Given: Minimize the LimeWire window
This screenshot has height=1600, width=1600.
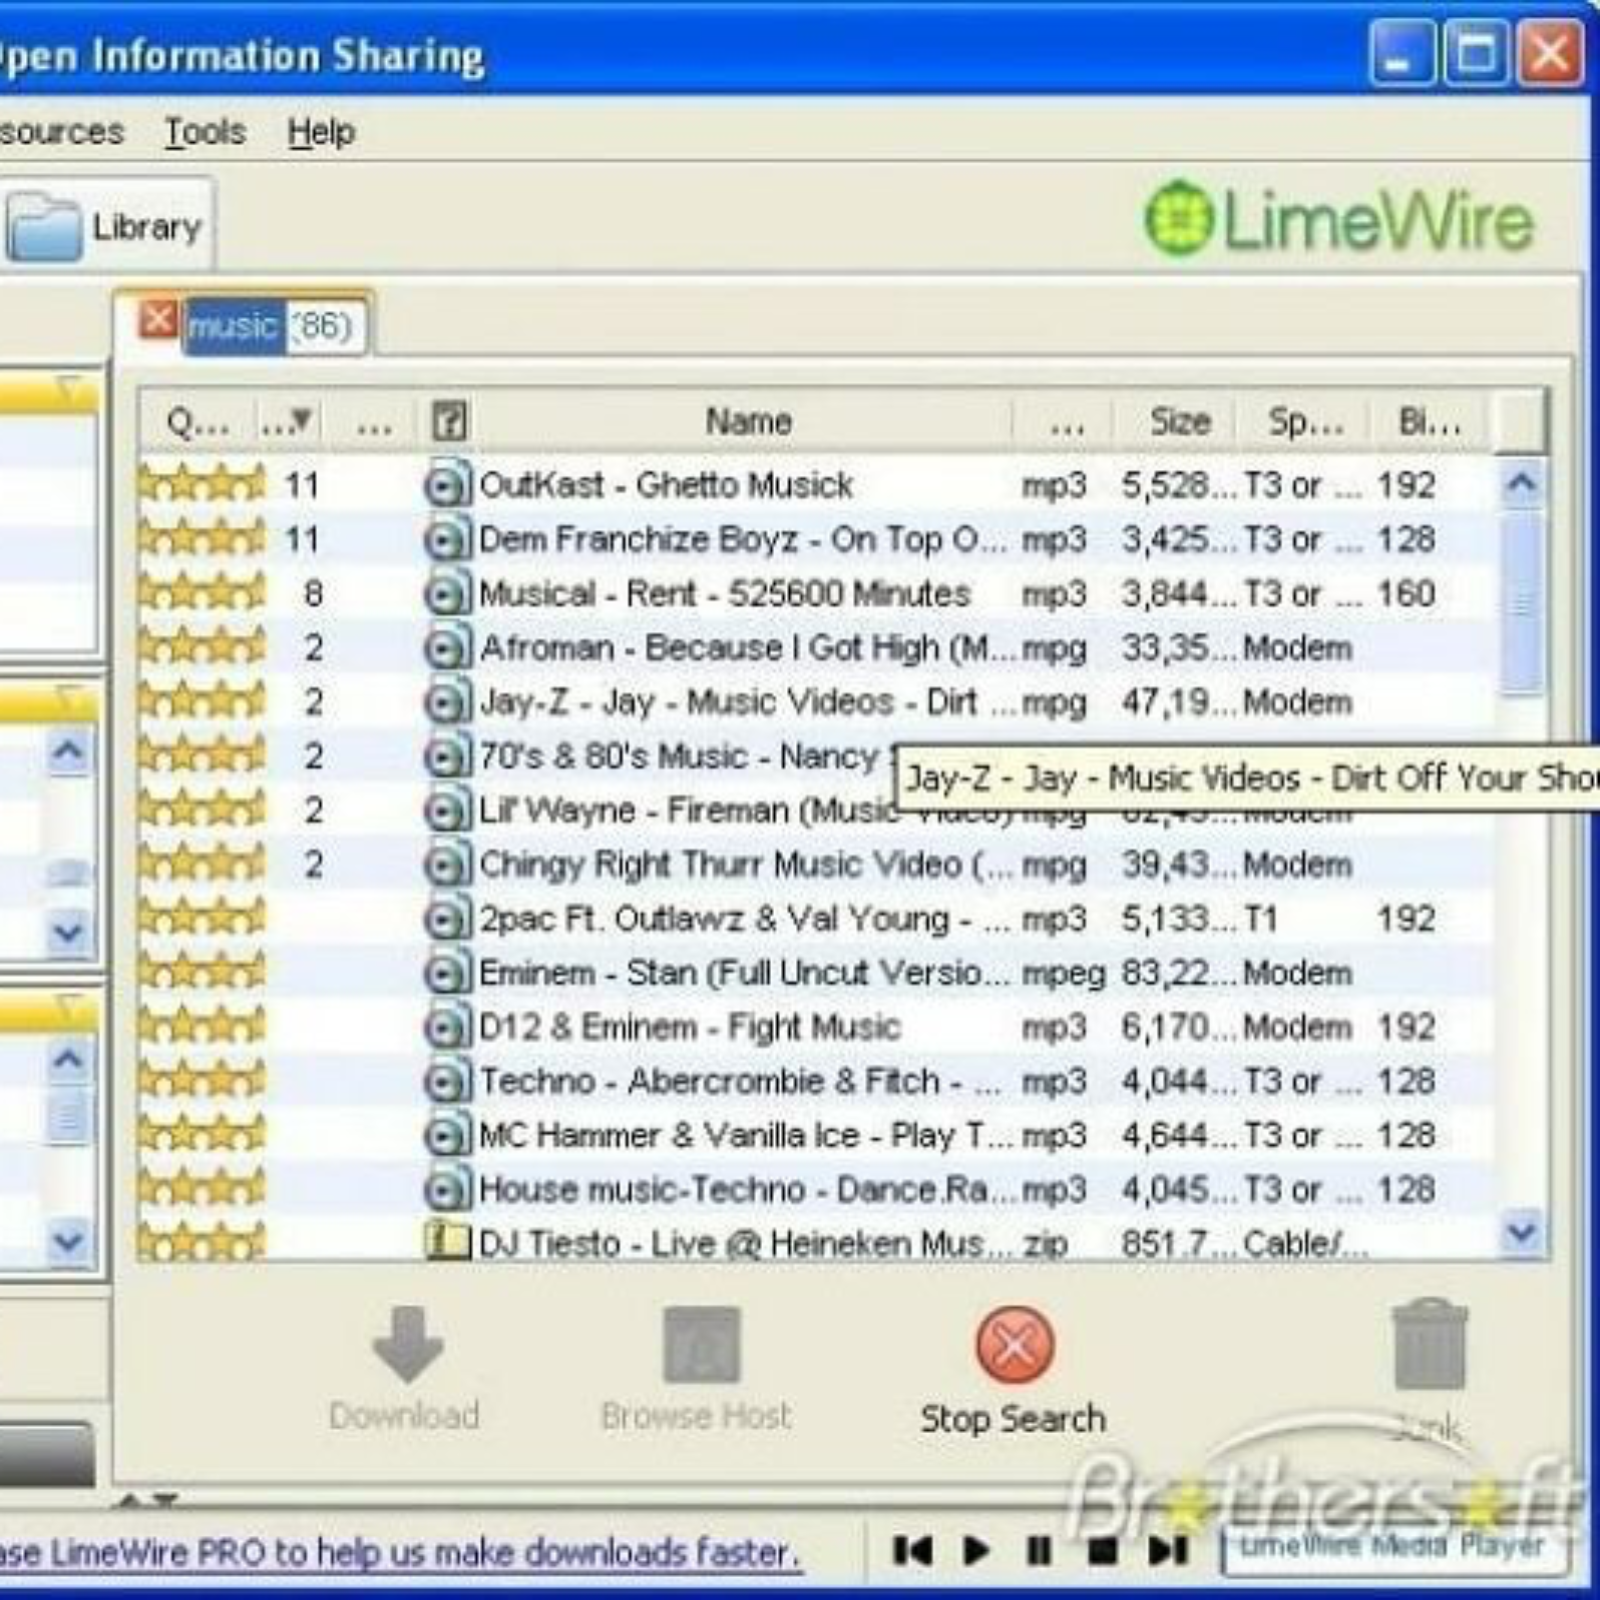Looking at the screenshot, I should click(1400, 52).
